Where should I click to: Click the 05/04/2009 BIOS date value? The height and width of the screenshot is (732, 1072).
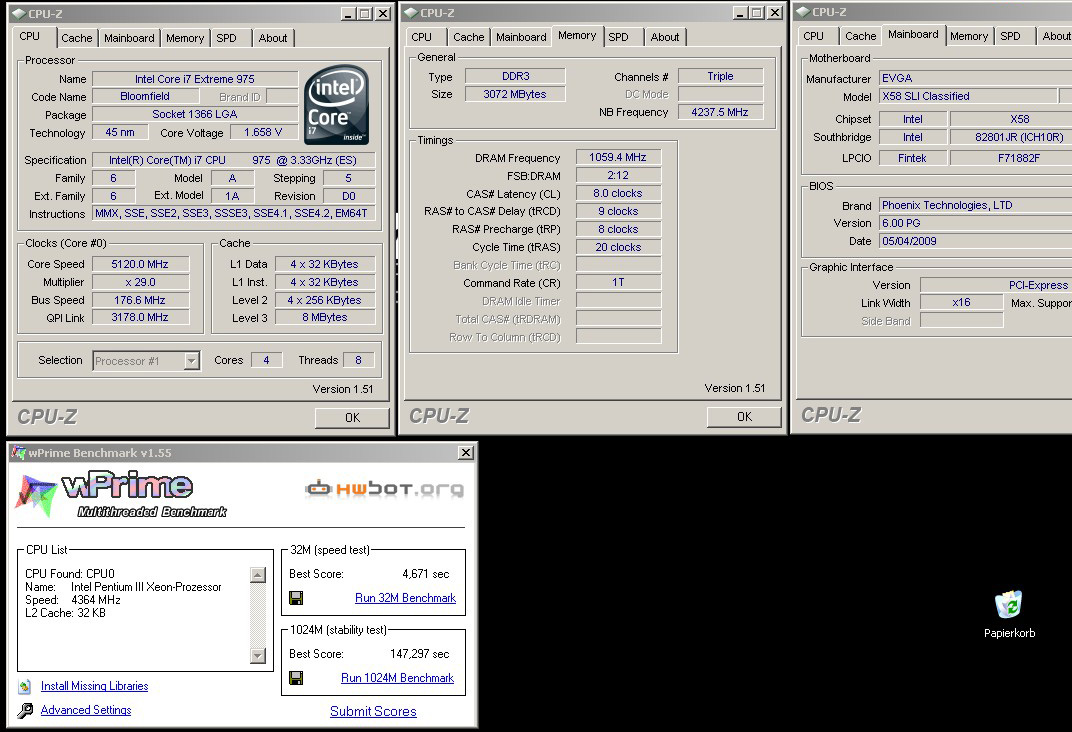(x=976, y=241)
